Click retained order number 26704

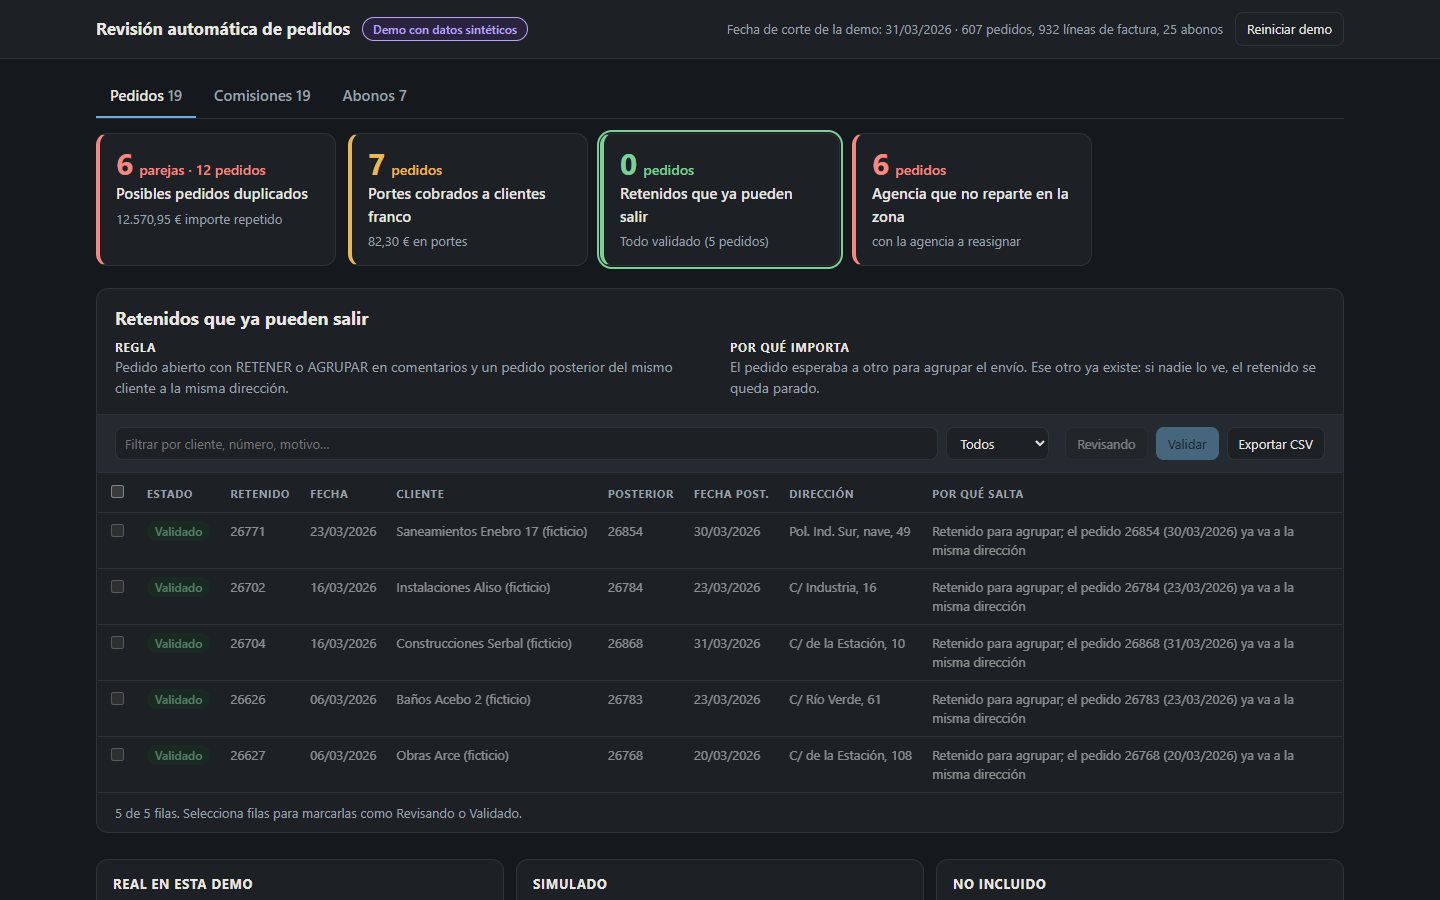click(x=248, y=644)
